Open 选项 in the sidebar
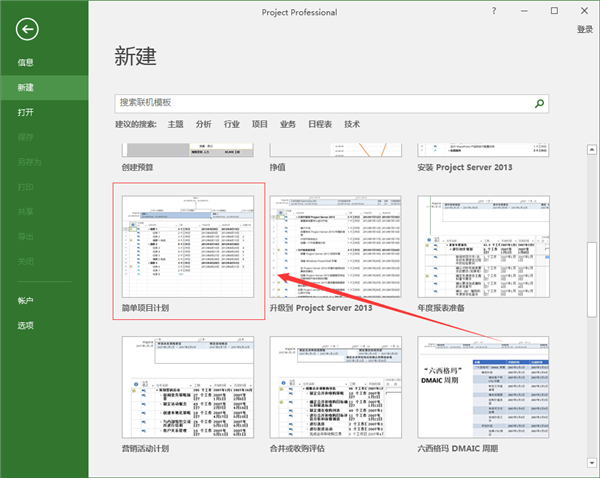 (x=26, y=326)
